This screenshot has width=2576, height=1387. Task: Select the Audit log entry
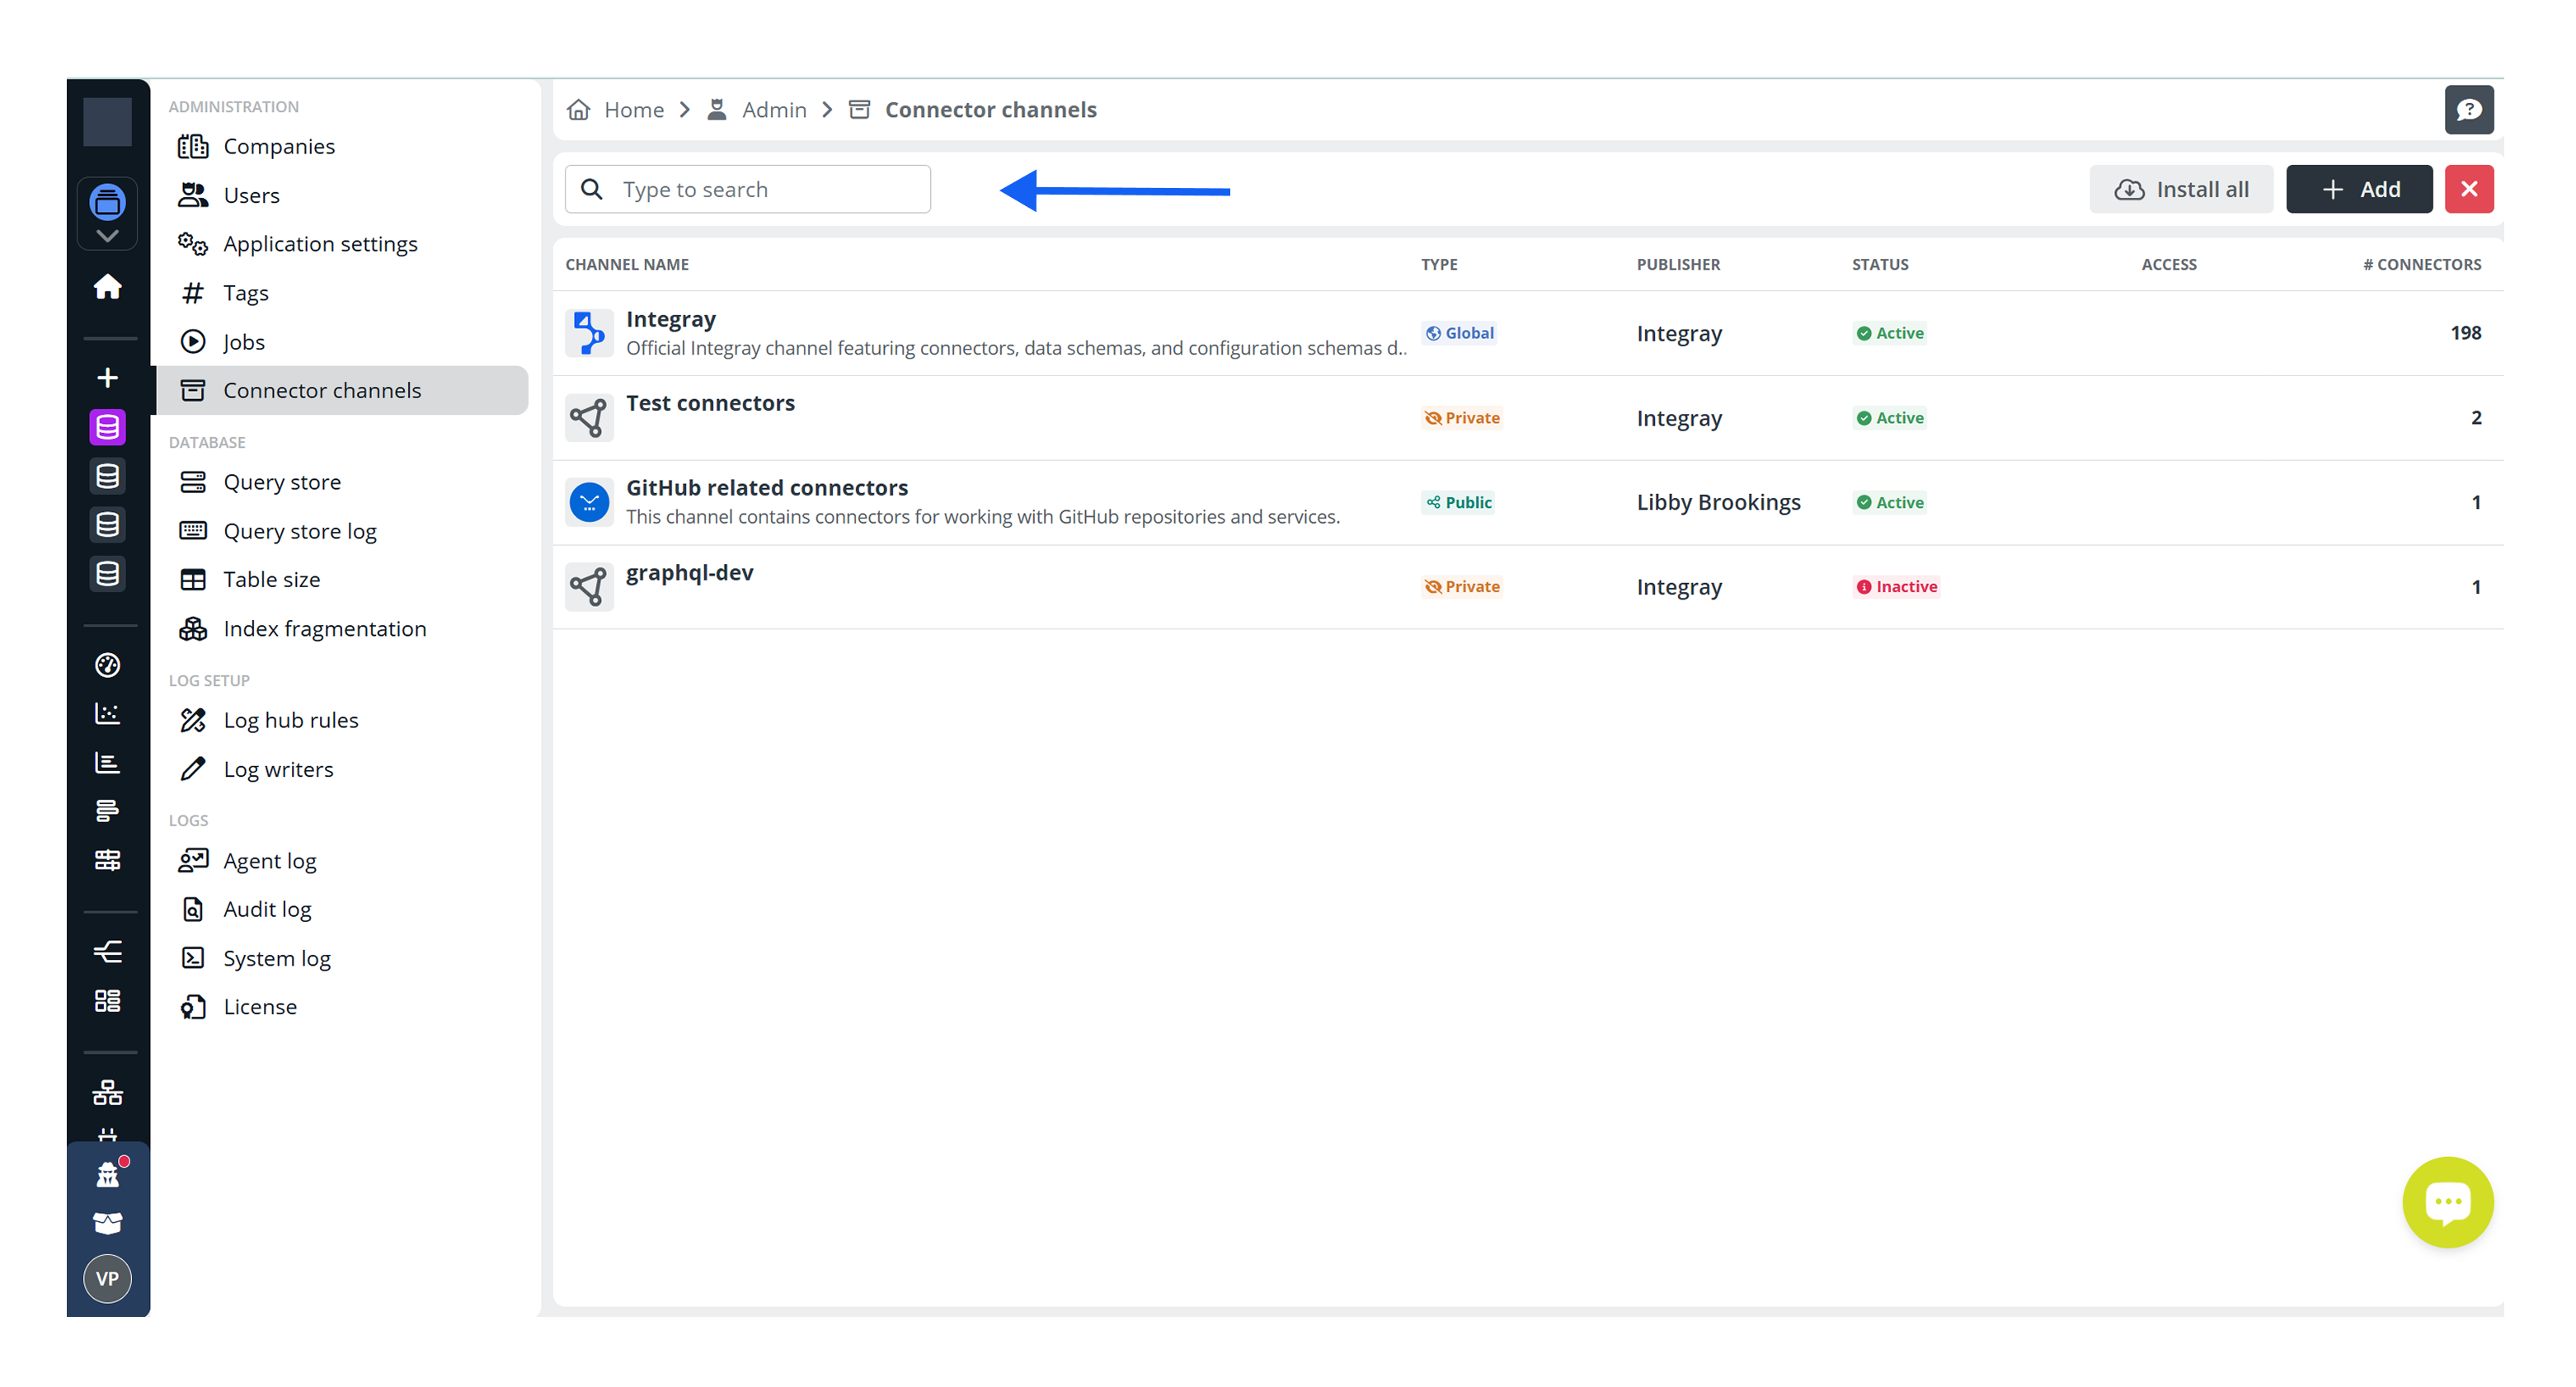(x=268, y=908)
